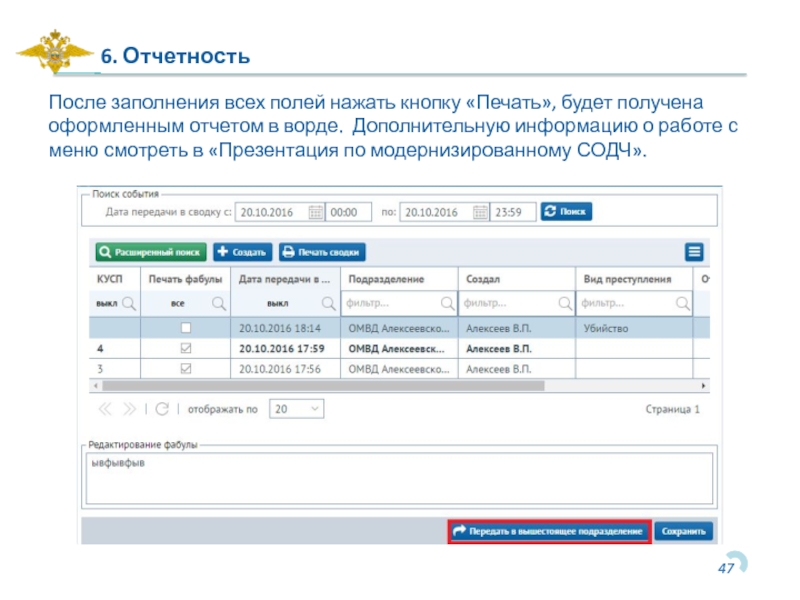The width and height of the screenshot is (800, 600).
Task: Click the Подразделение filter magnifier icon
Action: pyautogui.click(x=447, y=304)
